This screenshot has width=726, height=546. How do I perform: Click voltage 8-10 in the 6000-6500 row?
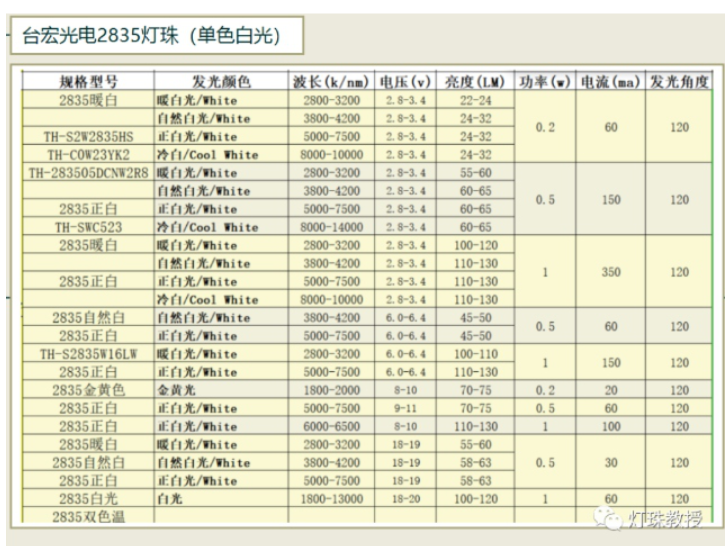pos(406,427)
